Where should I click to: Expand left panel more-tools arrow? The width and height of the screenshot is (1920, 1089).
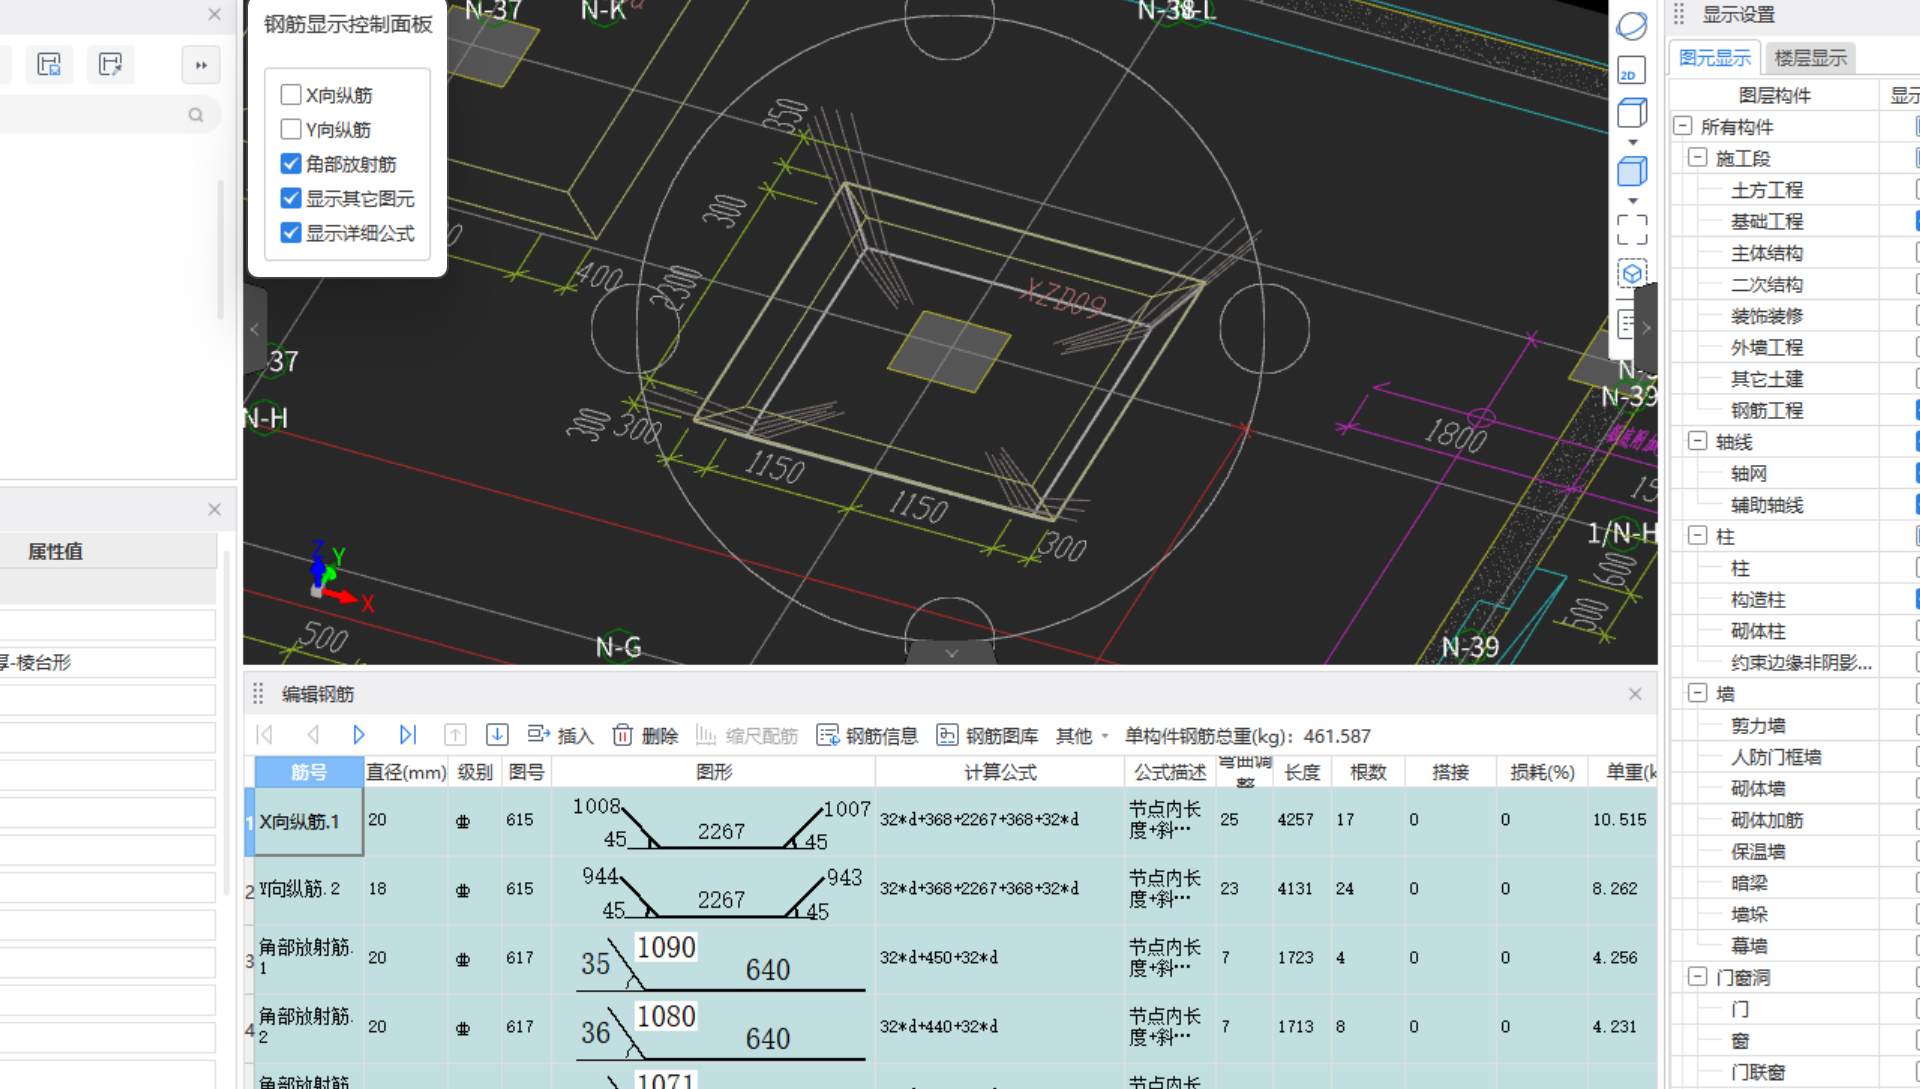pyautogui.click(x=201, y=65)
